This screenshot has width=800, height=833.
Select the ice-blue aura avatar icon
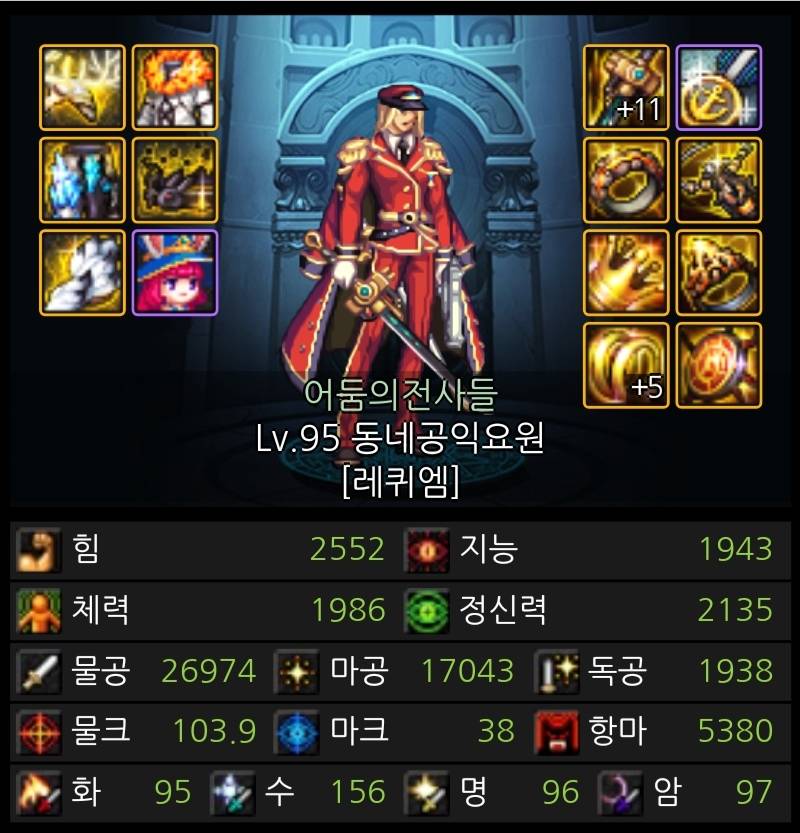82,180
